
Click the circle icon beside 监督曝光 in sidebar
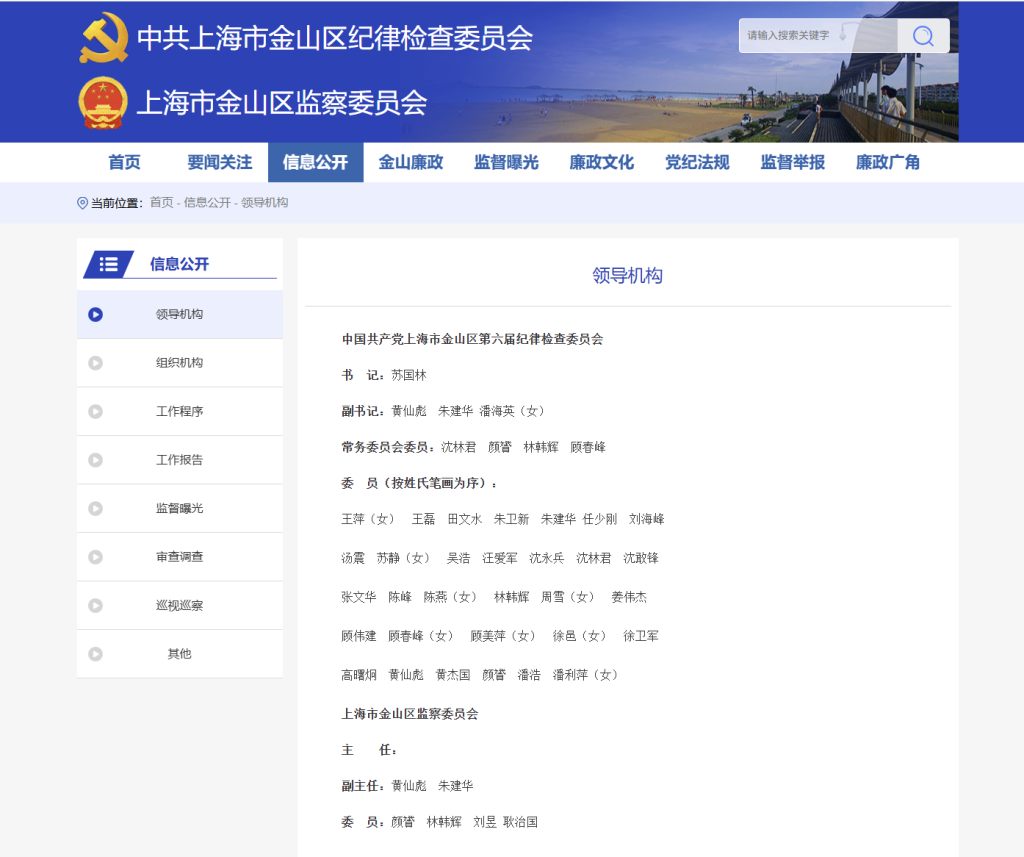96,508
